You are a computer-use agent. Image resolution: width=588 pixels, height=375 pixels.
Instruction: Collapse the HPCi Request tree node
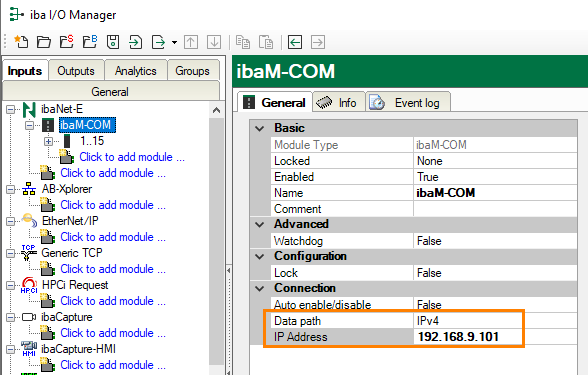point(10,285)
